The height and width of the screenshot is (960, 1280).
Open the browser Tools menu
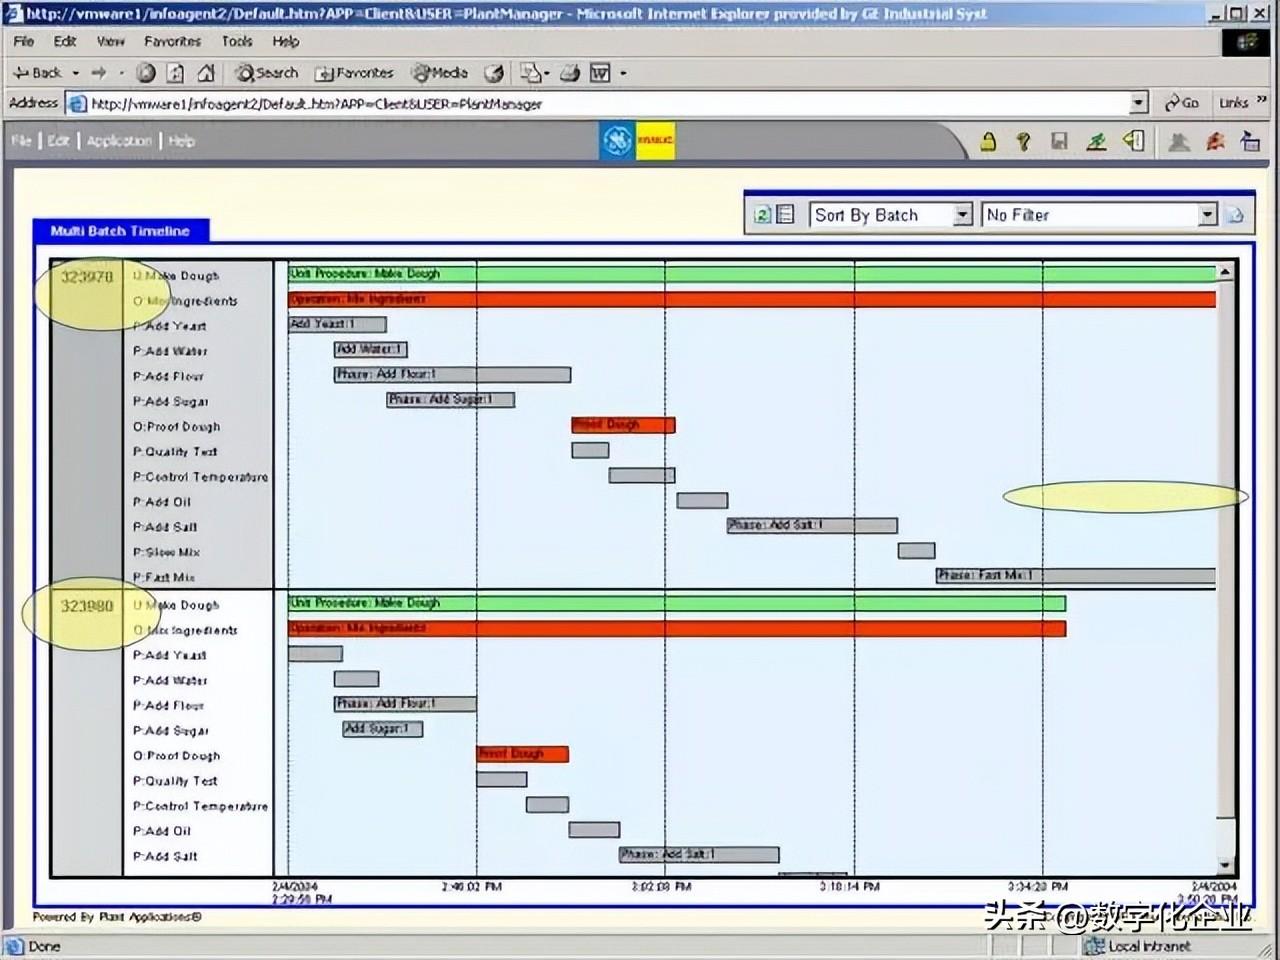click(x=237, y=41)
